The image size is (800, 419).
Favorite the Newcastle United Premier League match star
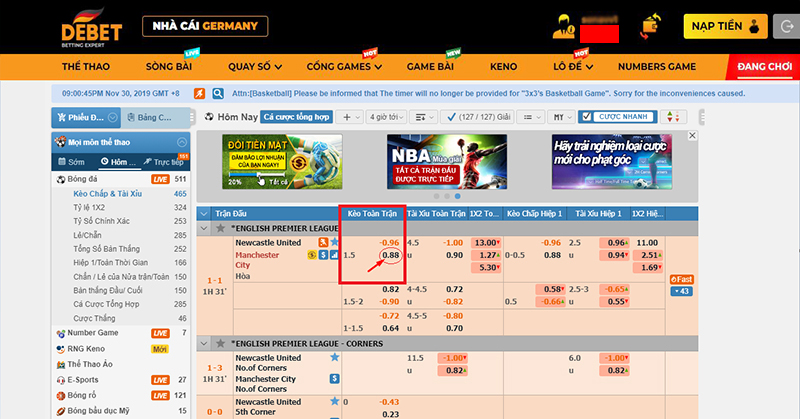335,242
